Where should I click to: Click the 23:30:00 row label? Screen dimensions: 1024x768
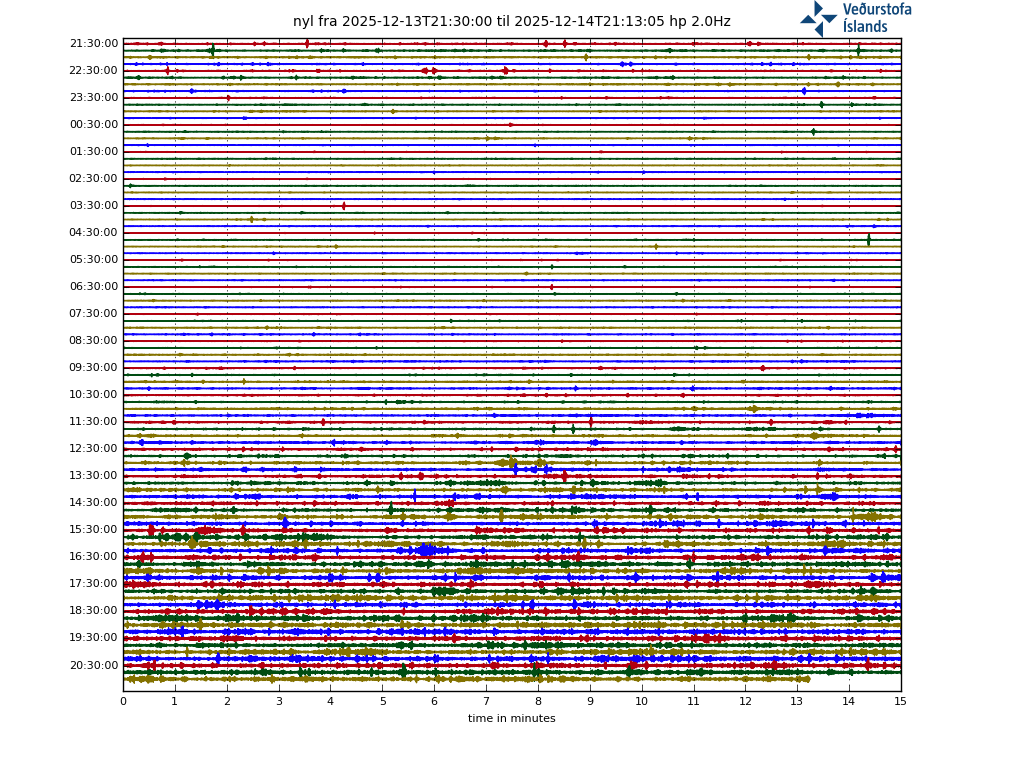coord(94,98)
